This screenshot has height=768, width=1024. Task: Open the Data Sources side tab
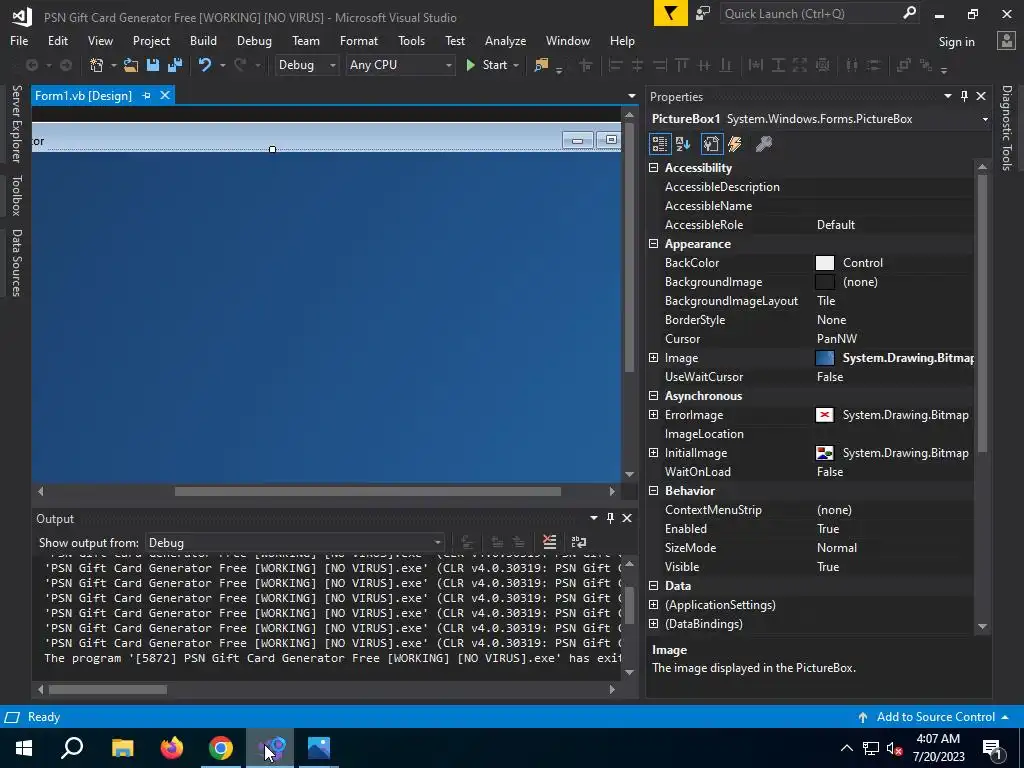coord(17,263)
